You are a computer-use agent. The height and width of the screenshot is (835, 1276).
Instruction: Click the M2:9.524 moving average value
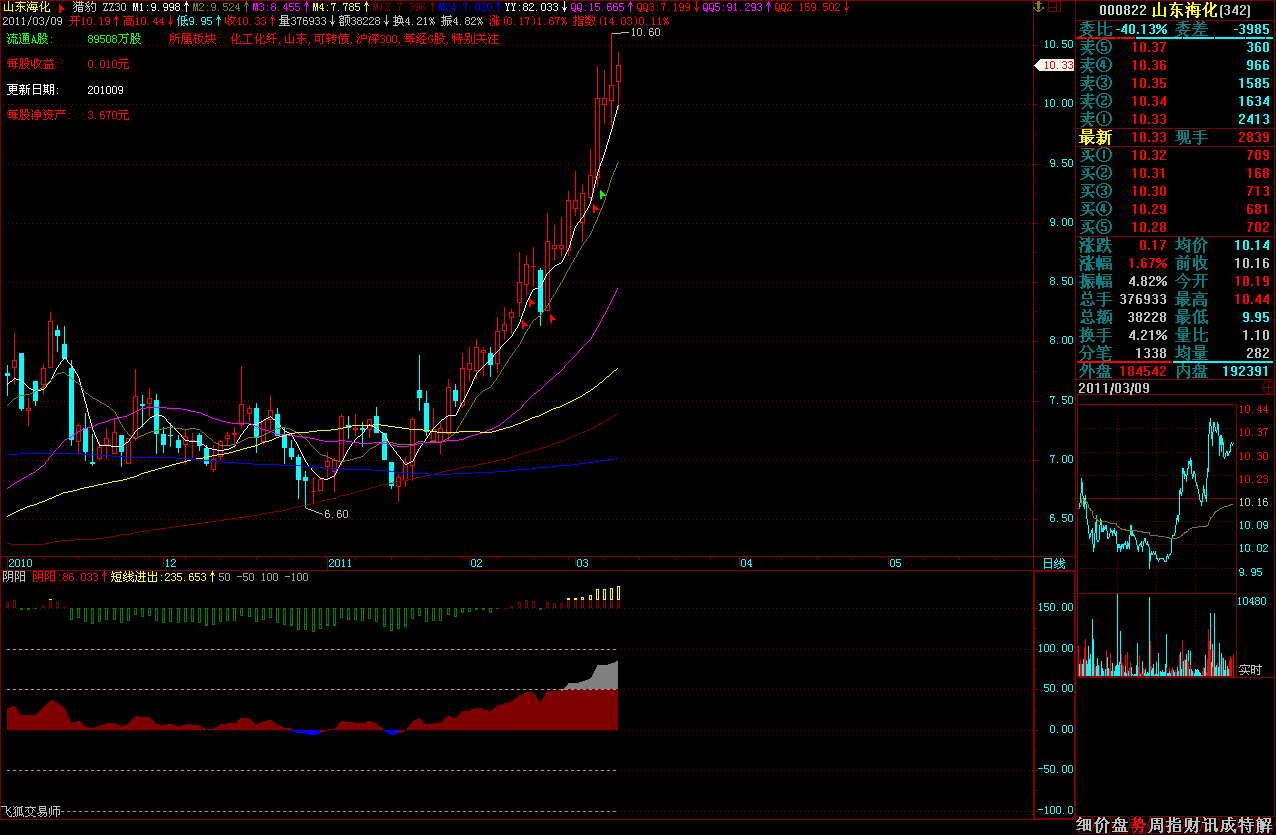click(222, 7)
